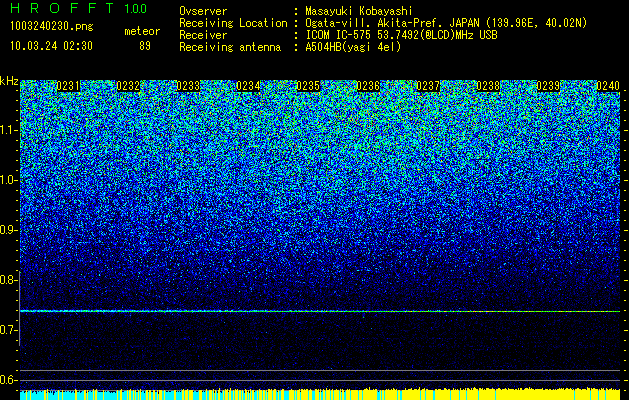The height and width of the screenshot is (400, 629).
Task: Click the bright green carrier signal line
Action: (x=320, y=311)
